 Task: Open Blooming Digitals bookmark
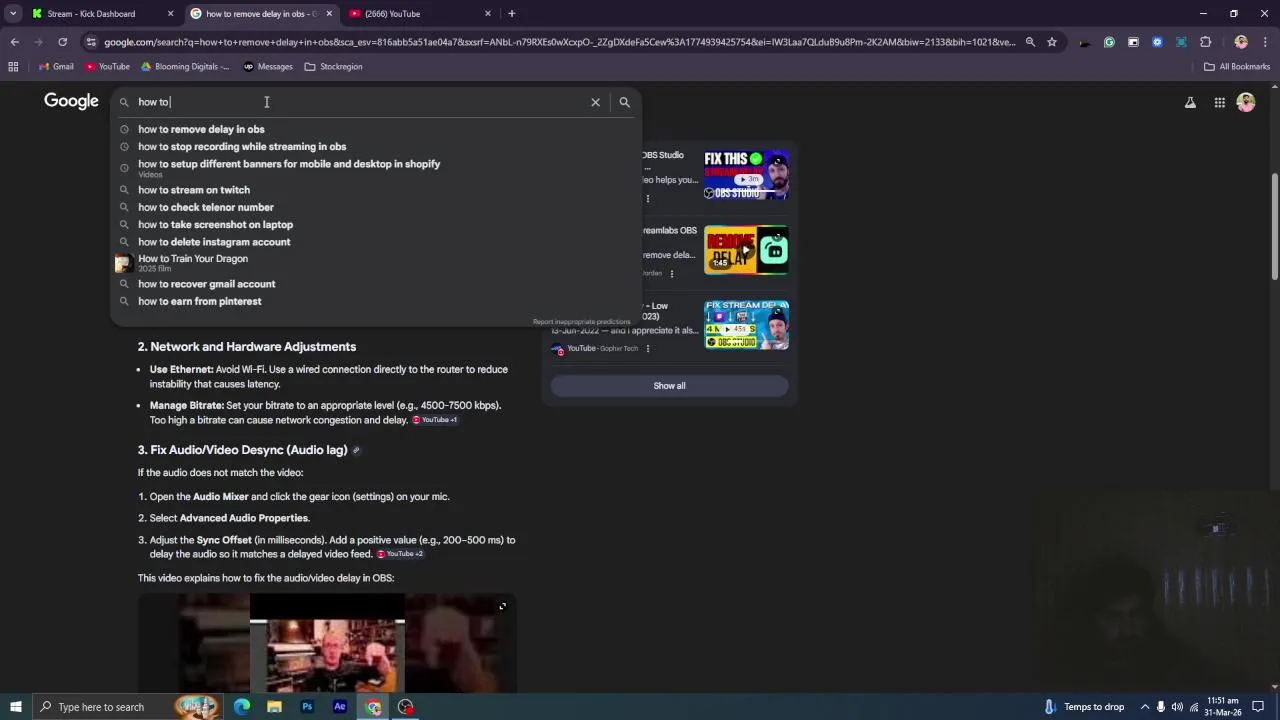pos(185,67)
